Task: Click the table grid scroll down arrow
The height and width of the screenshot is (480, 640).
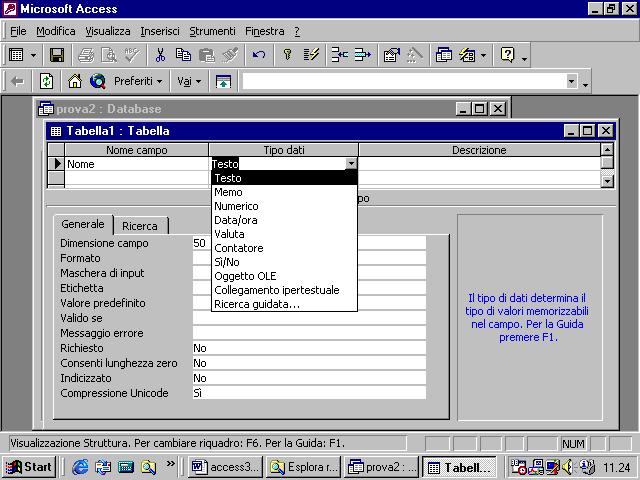Action: pos(607,181)
